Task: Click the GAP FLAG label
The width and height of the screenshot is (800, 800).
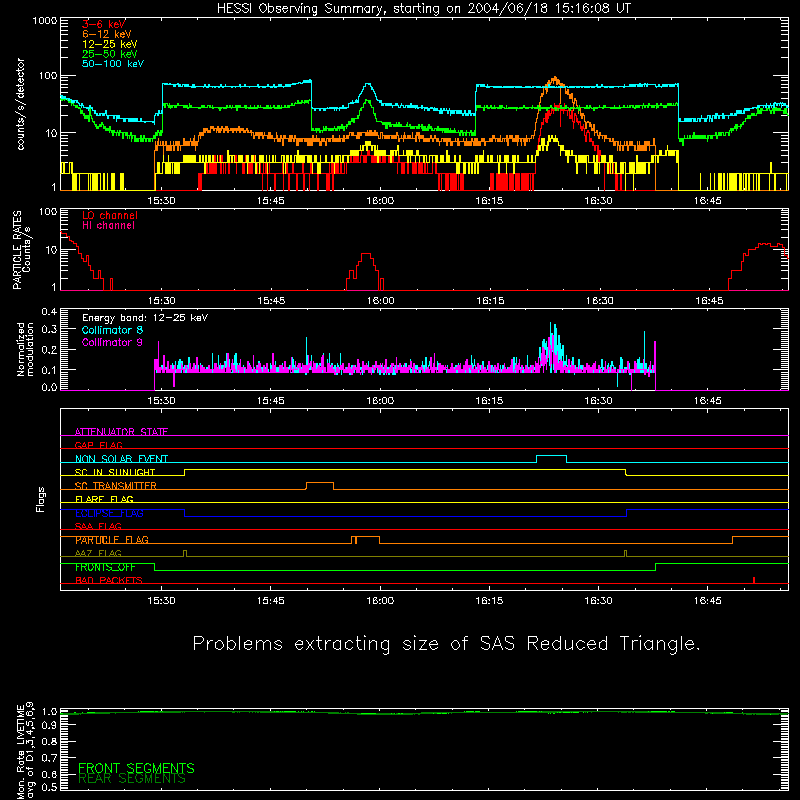Action: [x=98, y=445]
